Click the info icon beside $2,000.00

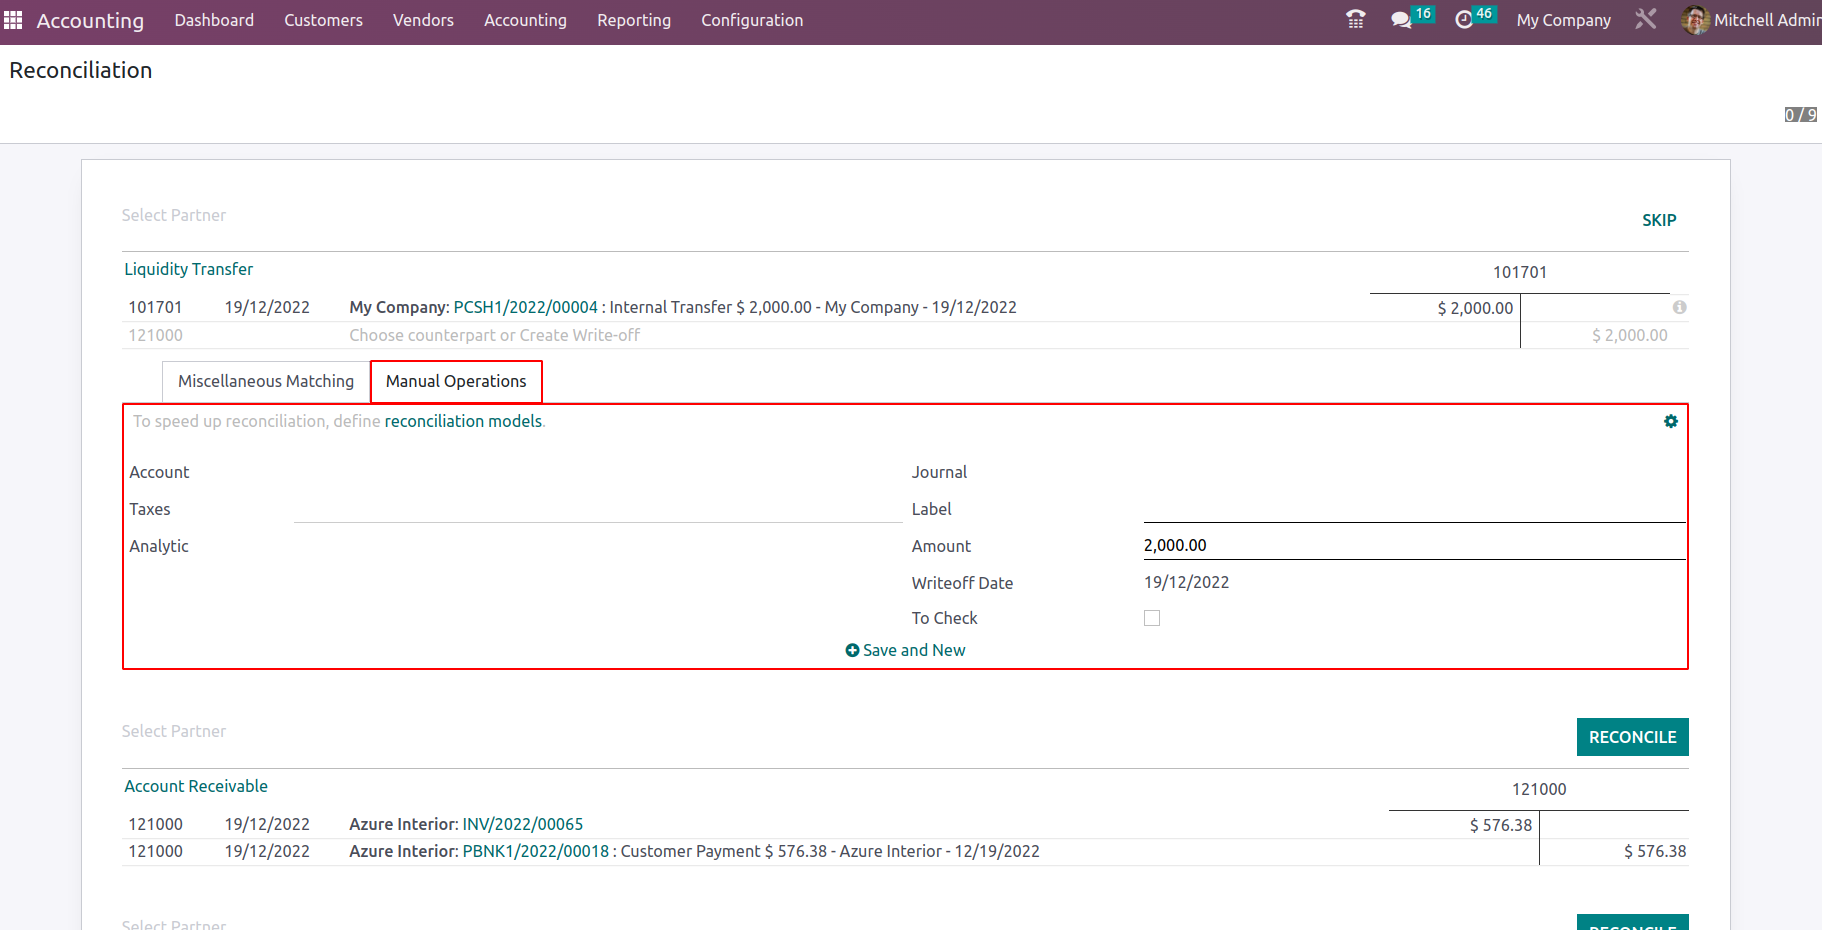coord(1679,307)
